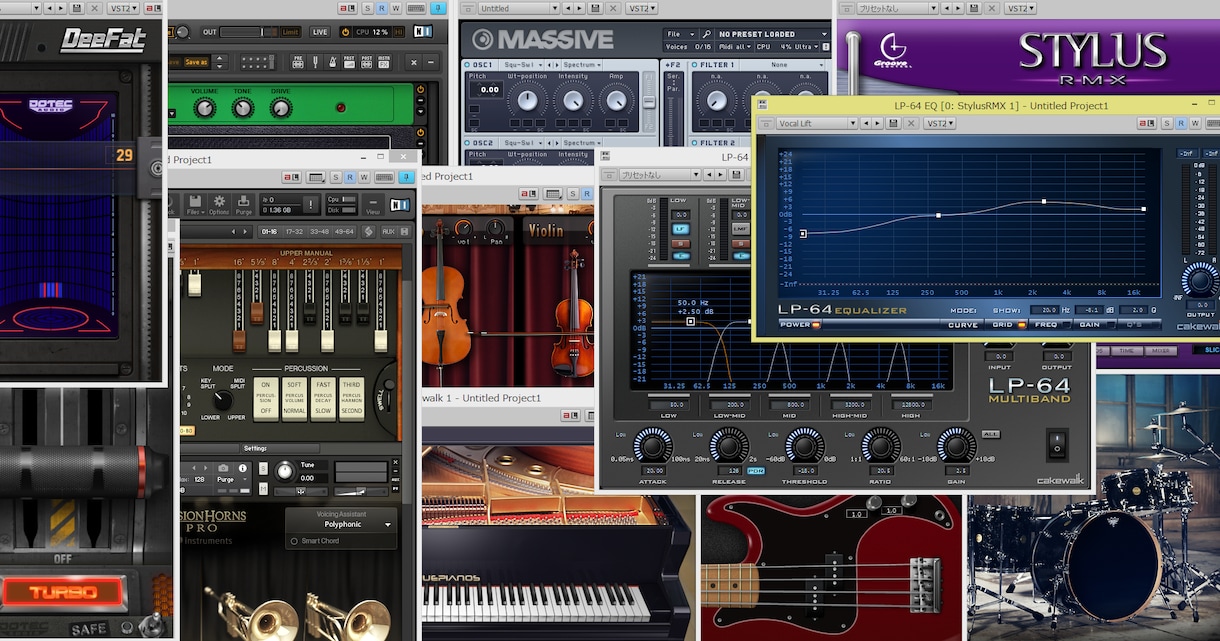Screen dimensions: 1220x641
Task: Click the keyboard icon in Guitar Rig window header
Action: [x=416, y=8]
